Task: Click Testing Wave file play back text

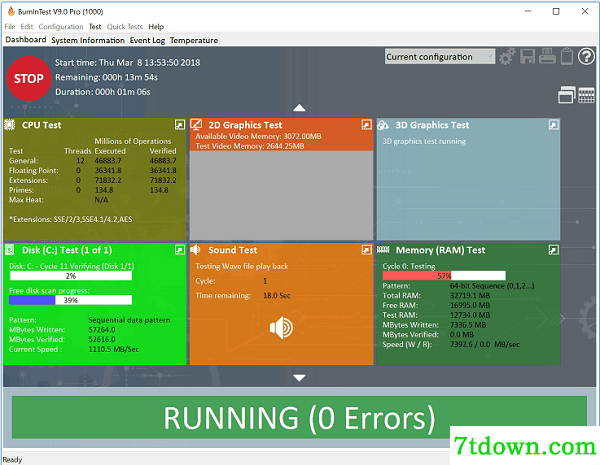Action: coord(242,266)
